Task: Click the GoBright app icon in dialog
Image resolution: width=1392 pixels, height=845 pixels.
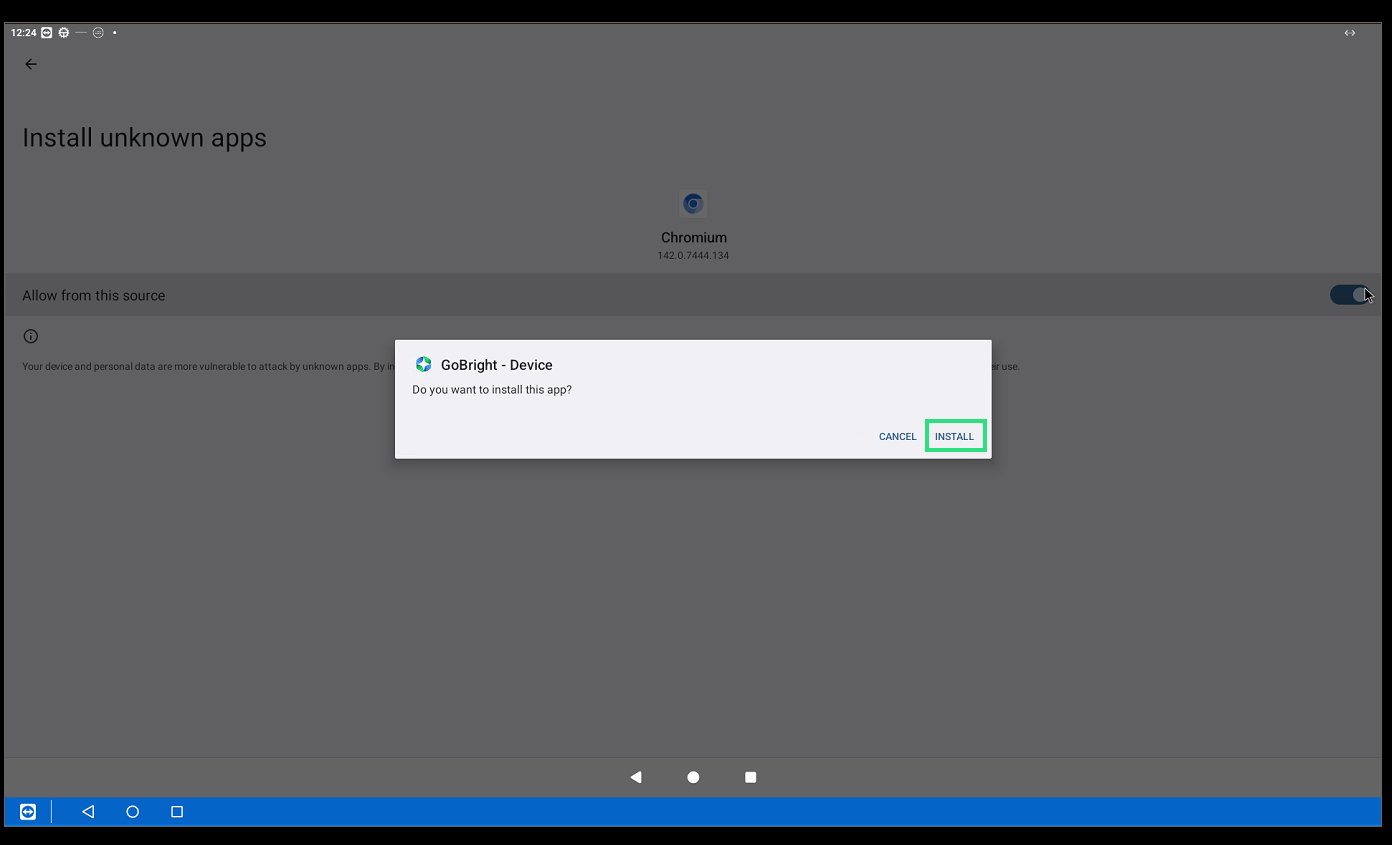Action: (x=423, y=365)
